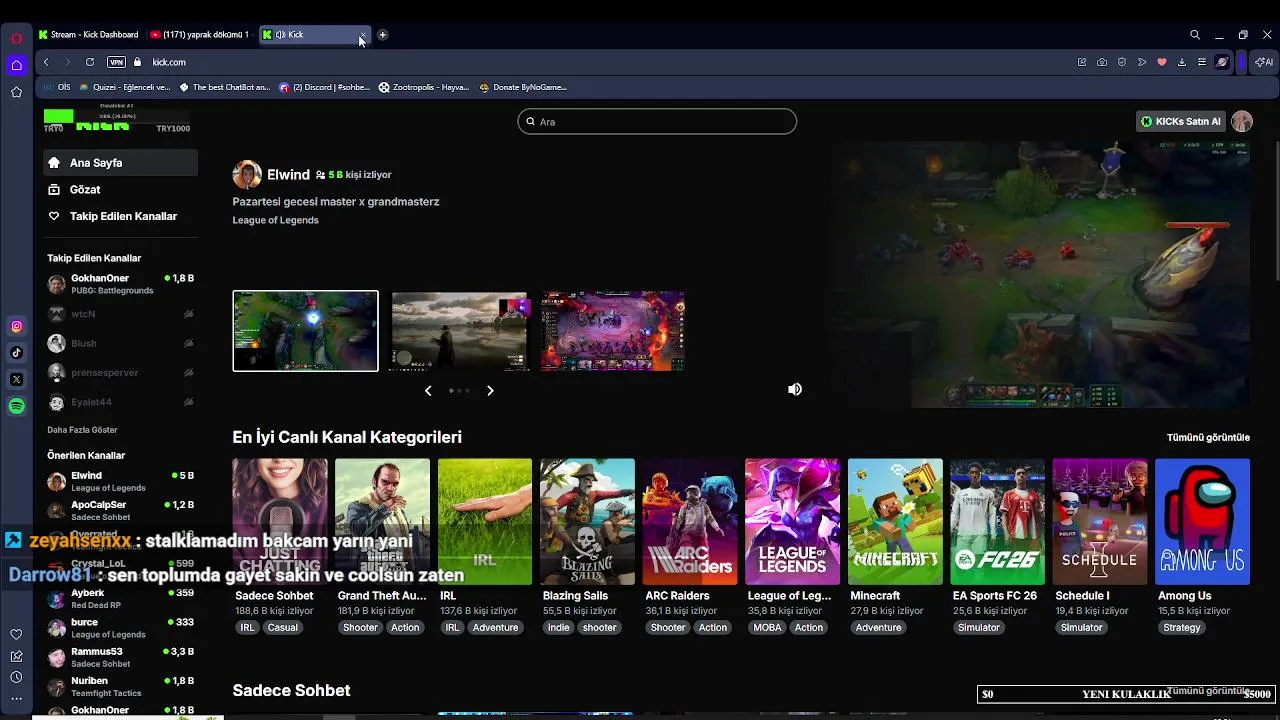
Task: Open Nuriben's Teamfight Tactics channel
Action: (x=120, y=686)
